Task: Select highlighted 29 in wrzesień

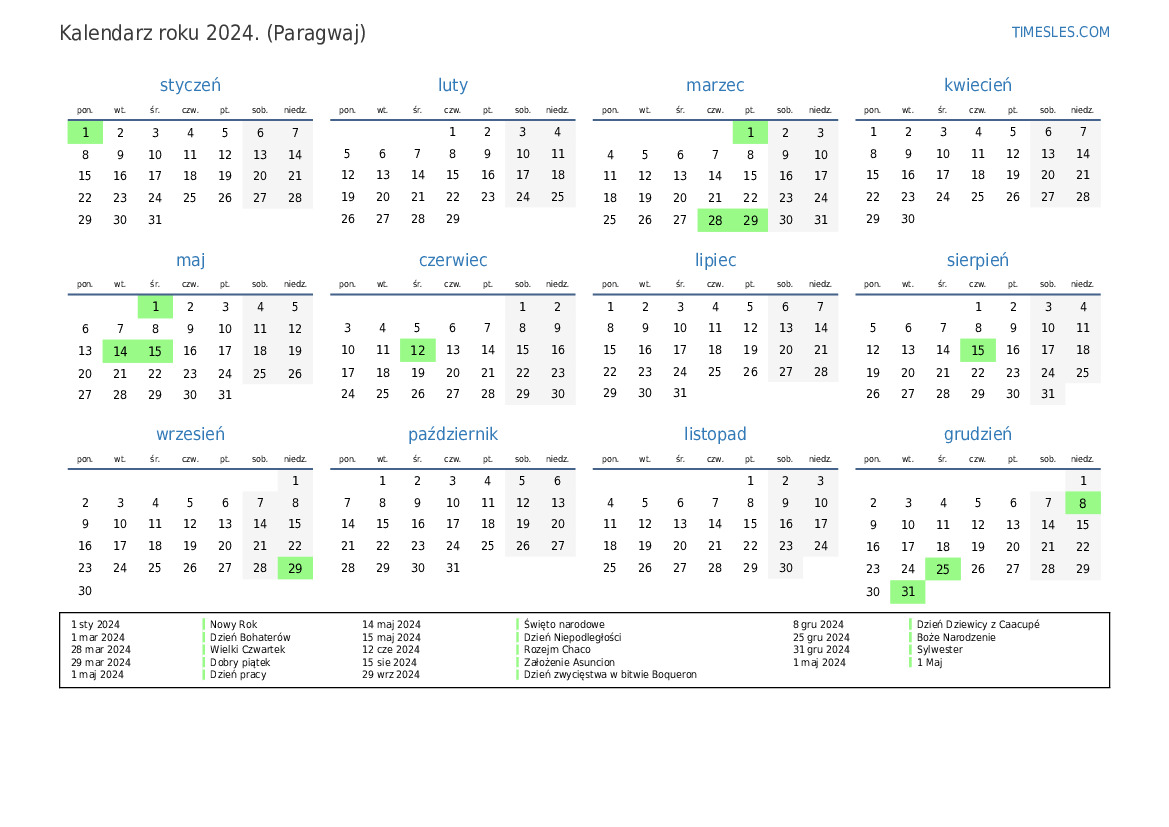Action: [295, 568]
